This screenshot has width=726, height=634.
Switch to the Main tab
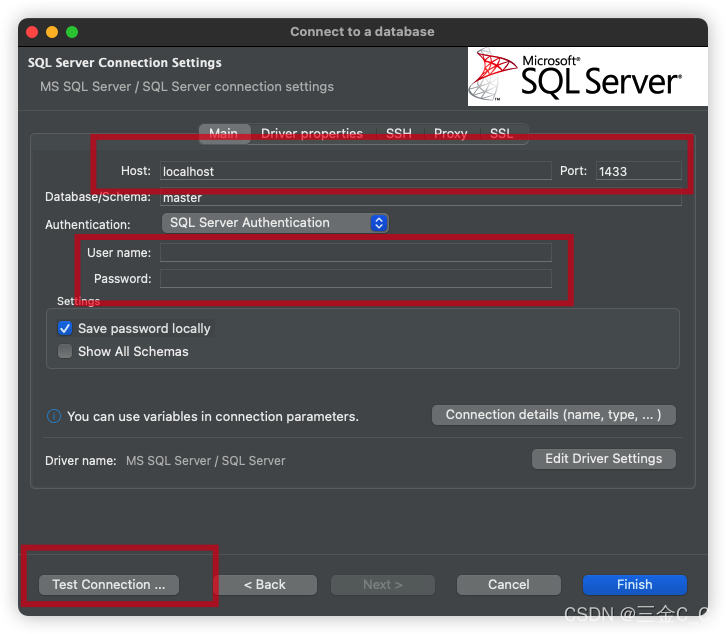click(x=224, y=133)
